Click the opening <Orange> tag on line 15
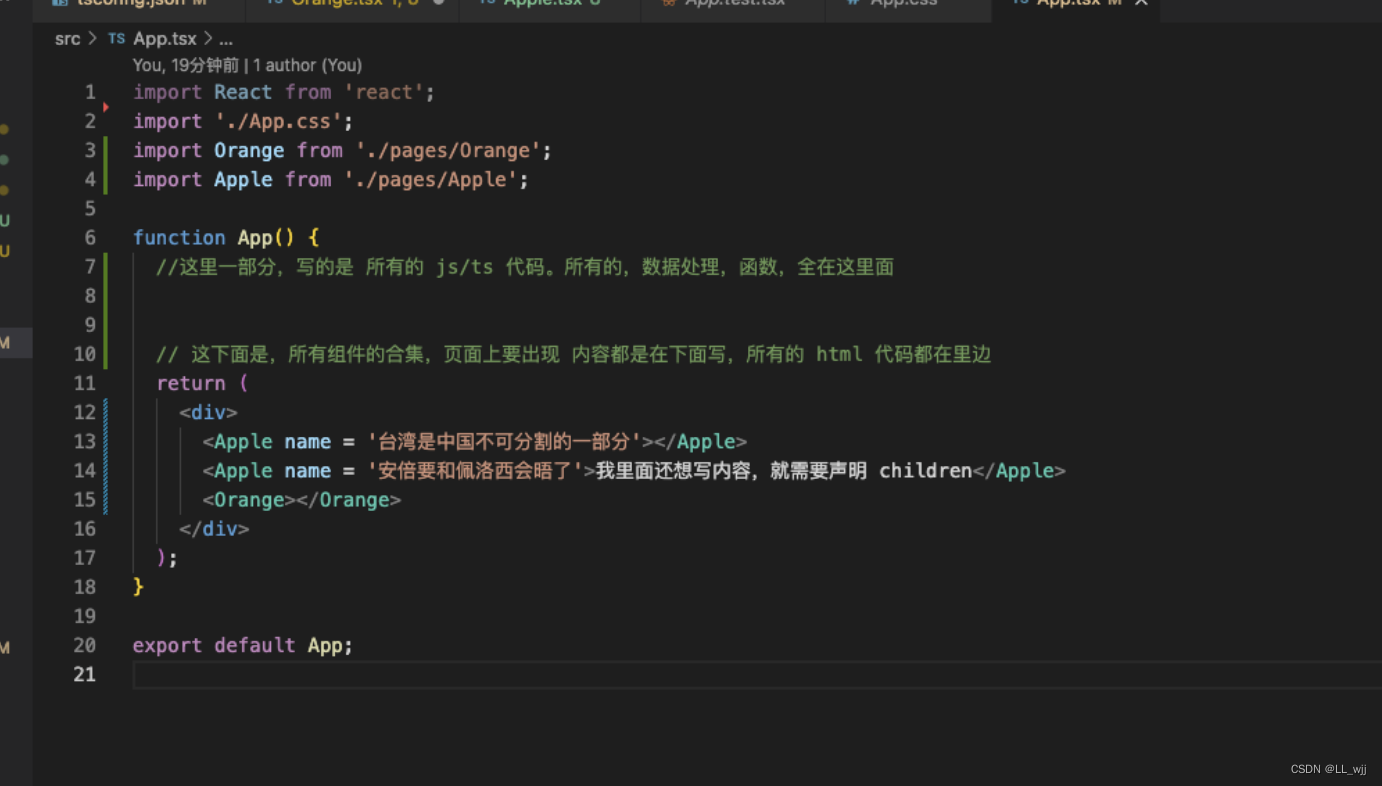The image size is (1382, 786). pyautogui.click(x=249, y=499)
